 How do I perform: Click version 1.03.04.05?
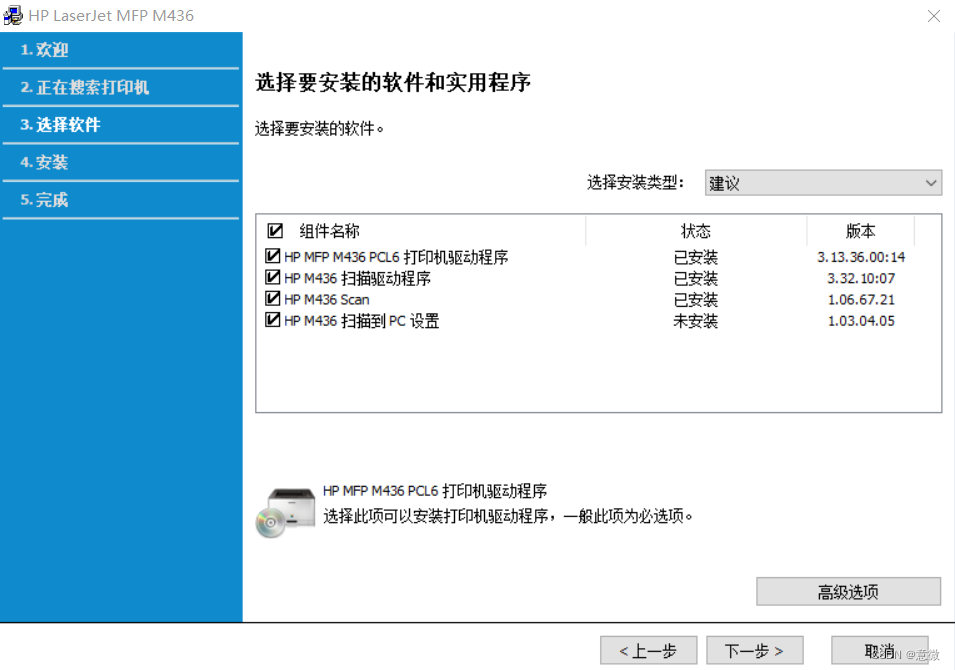(x=861, y=321)
